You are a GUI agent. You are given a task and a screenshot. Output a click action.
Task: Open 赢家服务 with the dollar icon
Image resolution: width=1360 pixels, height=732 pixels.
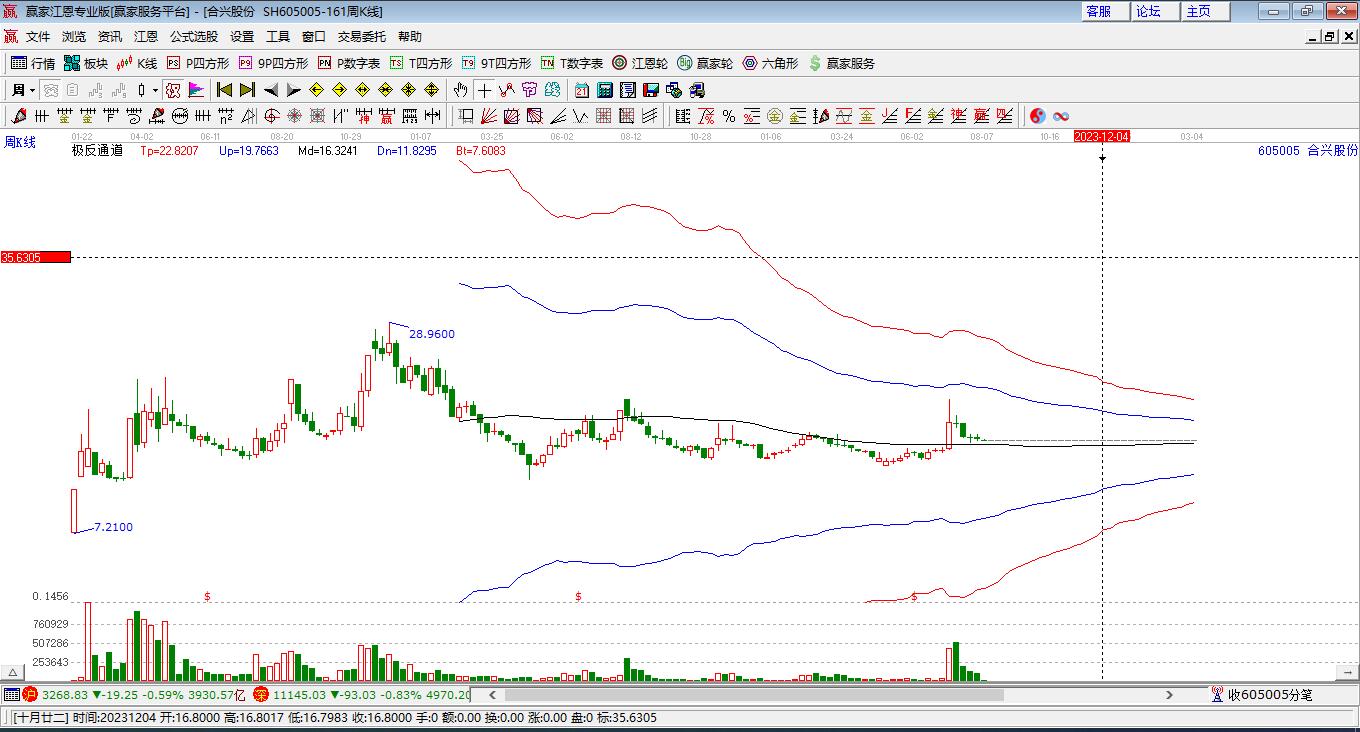[x=841, y=63]
